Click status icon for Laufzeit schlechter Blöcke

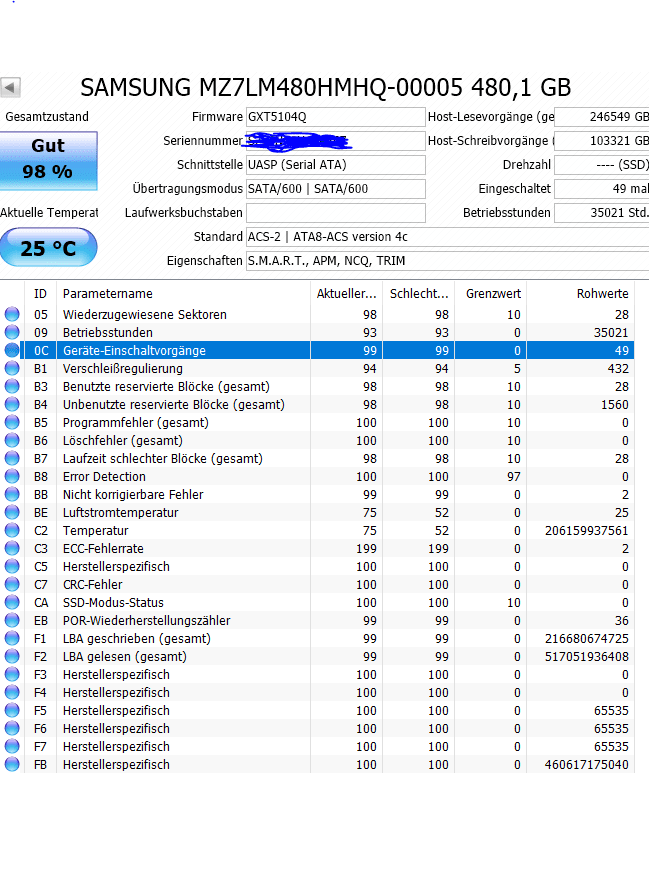click(12, 458)
